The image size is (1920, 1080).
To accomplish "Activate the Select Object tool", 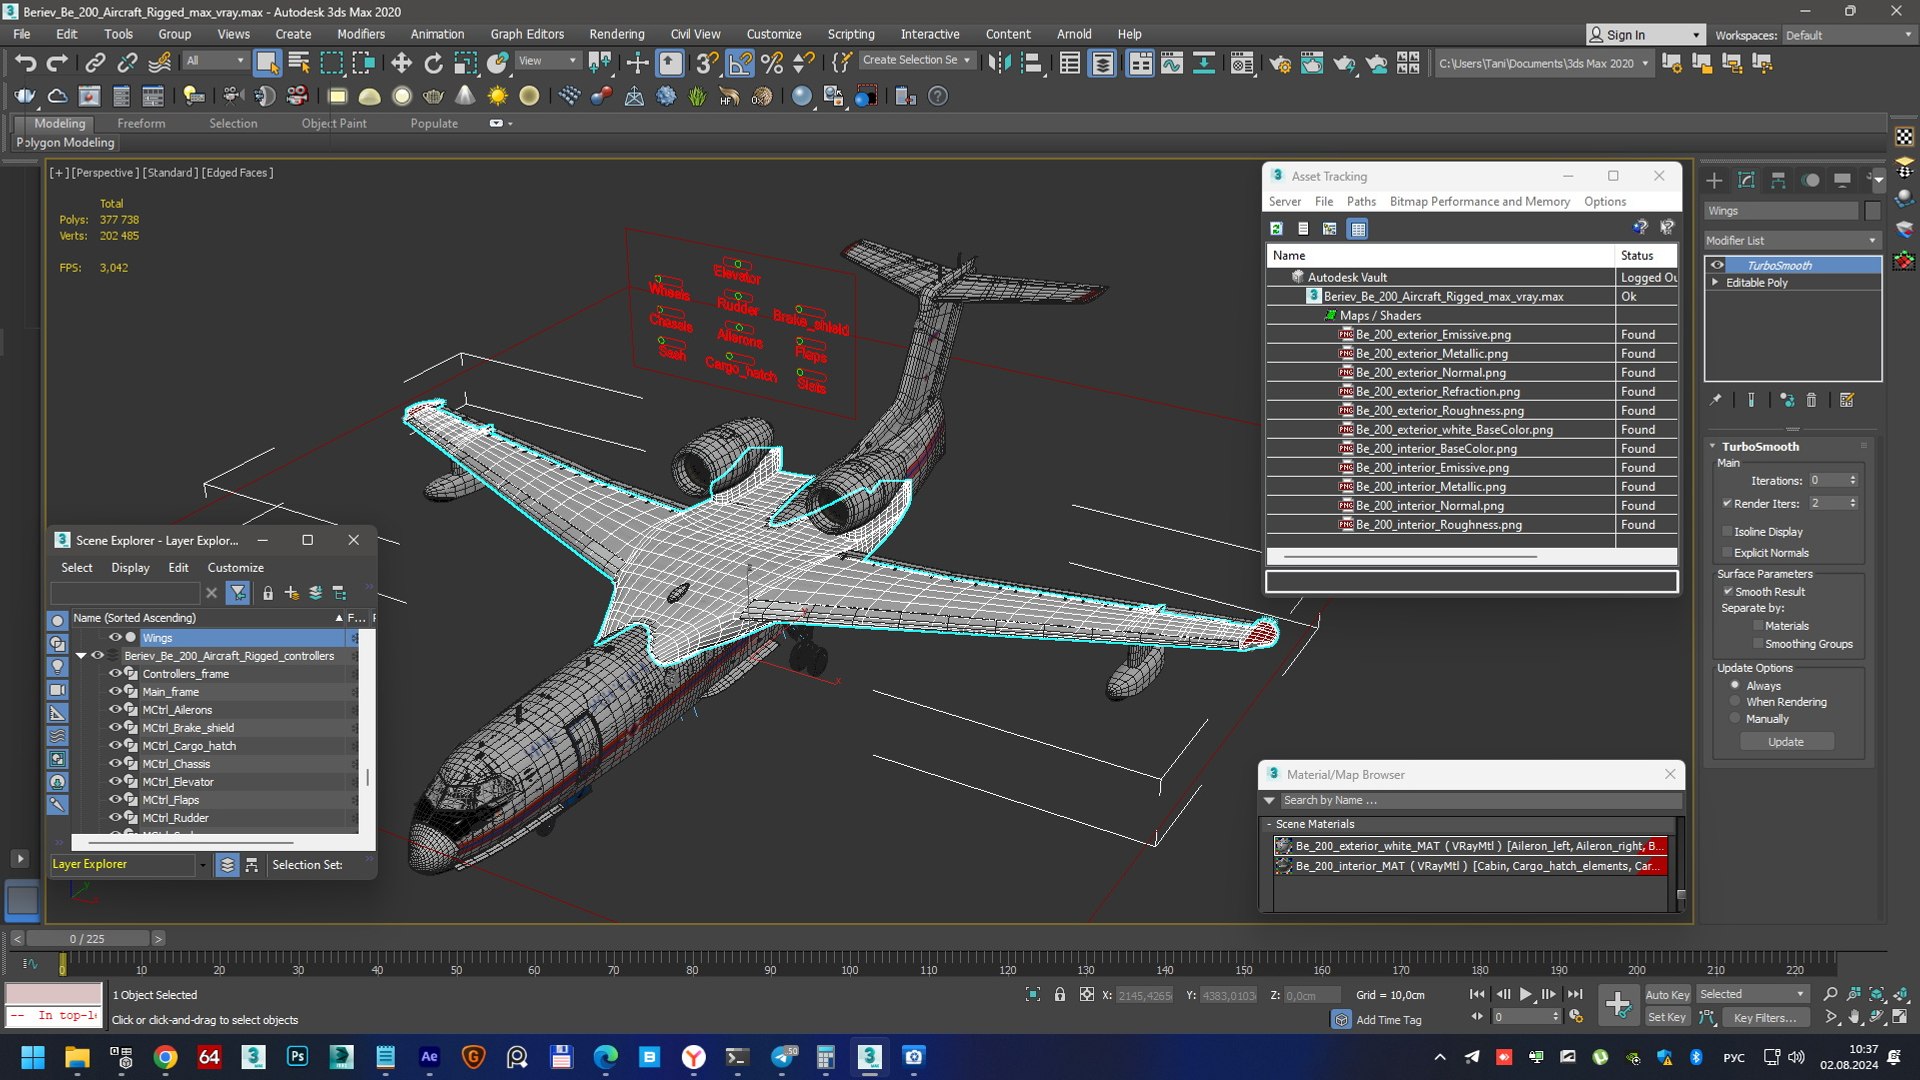I will (267, 63).
